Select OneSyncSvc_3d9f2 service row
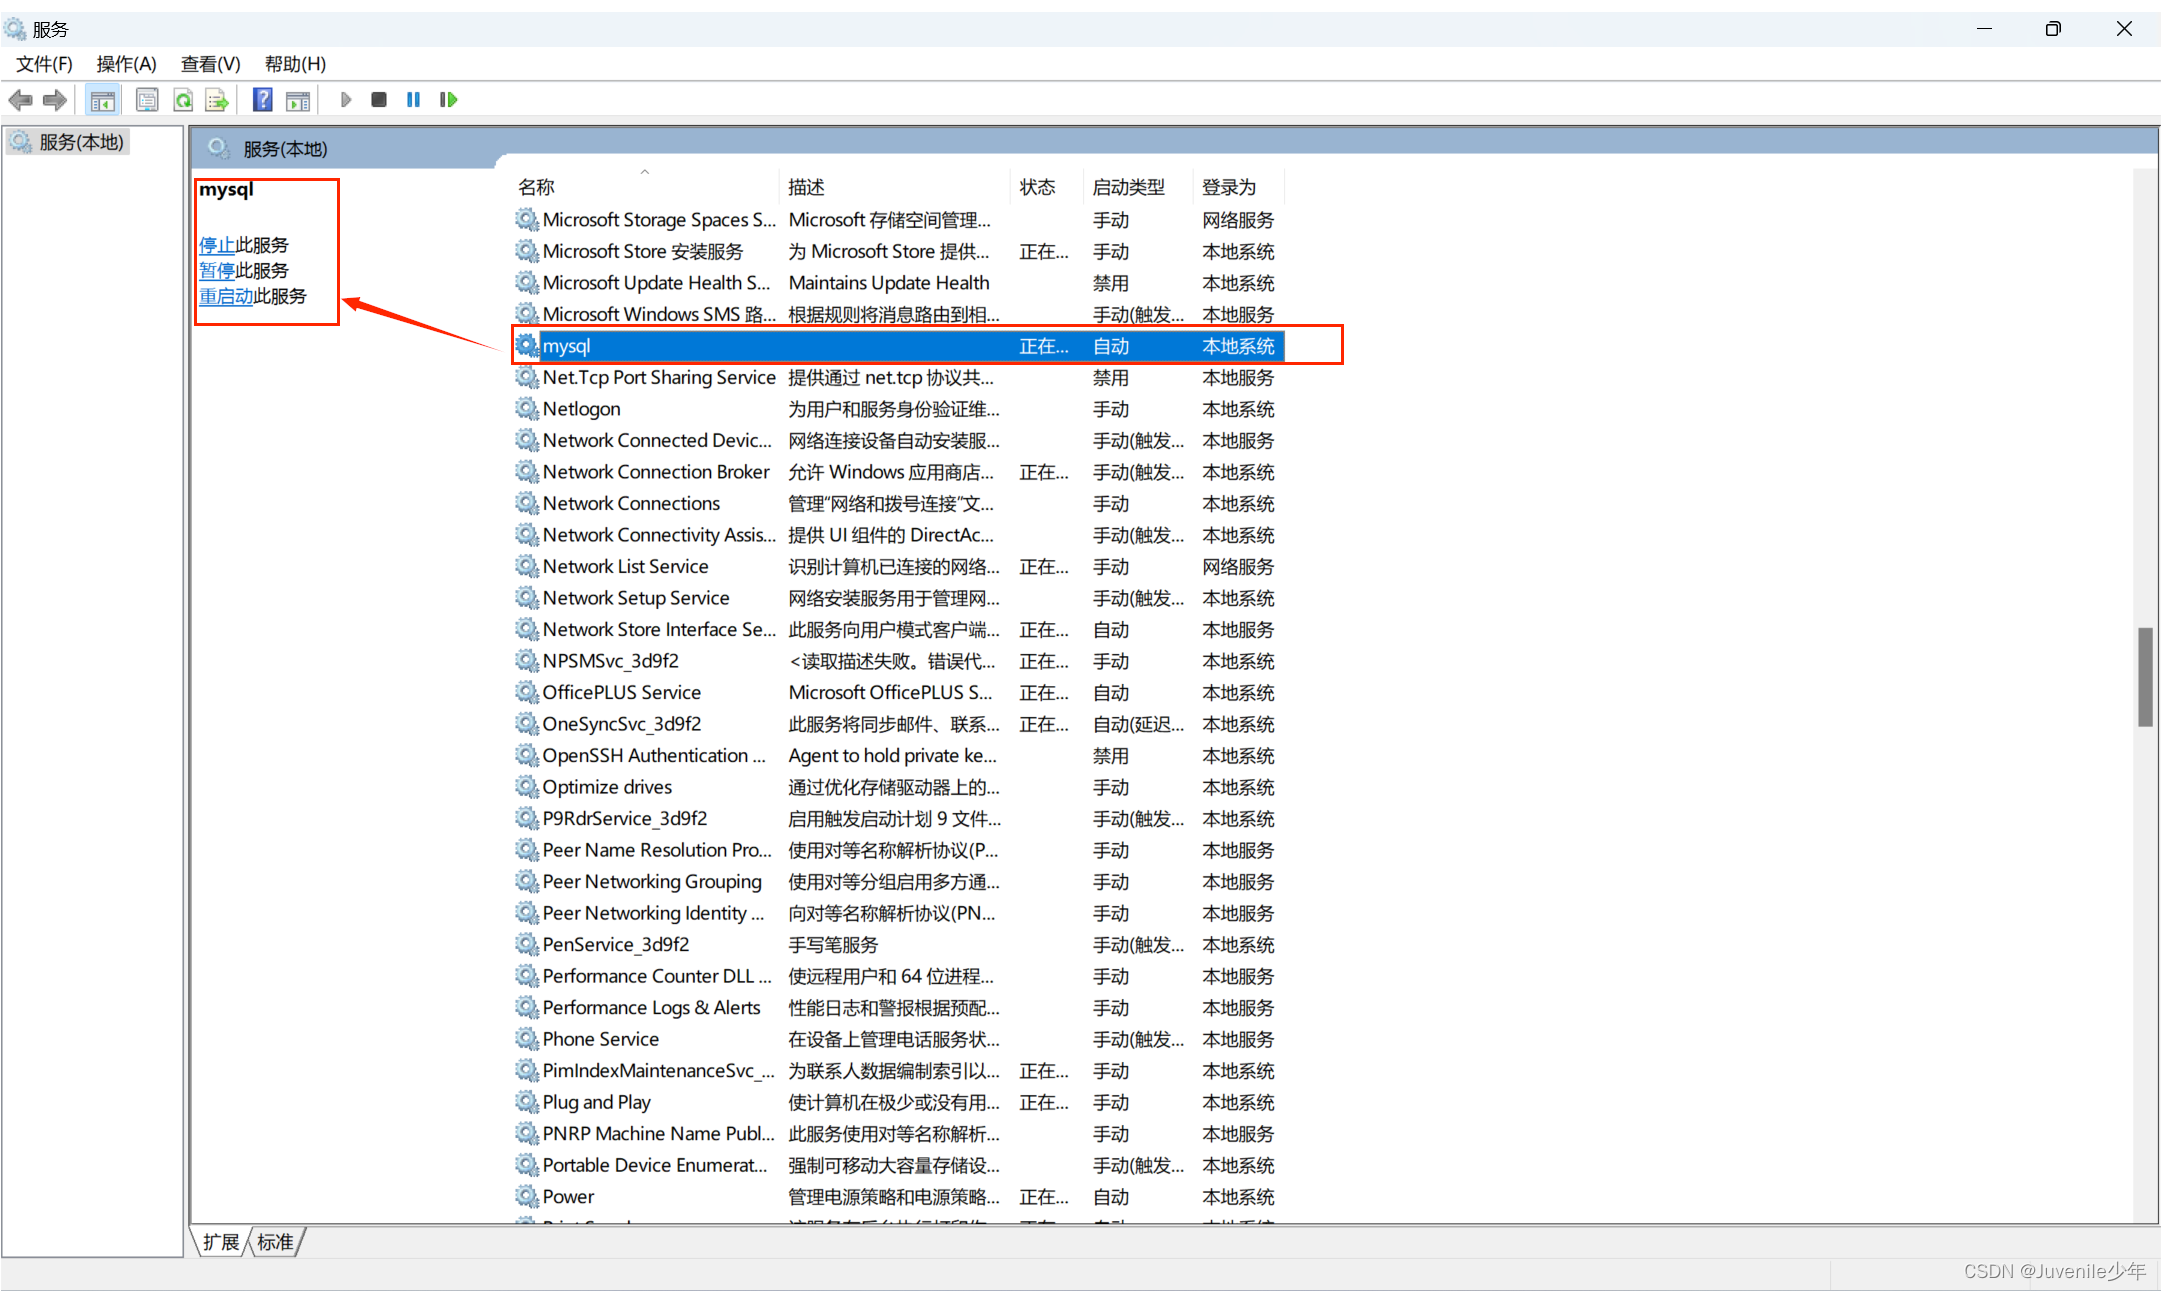Viewport: 2162px width, 1291px height. (898, 724)
